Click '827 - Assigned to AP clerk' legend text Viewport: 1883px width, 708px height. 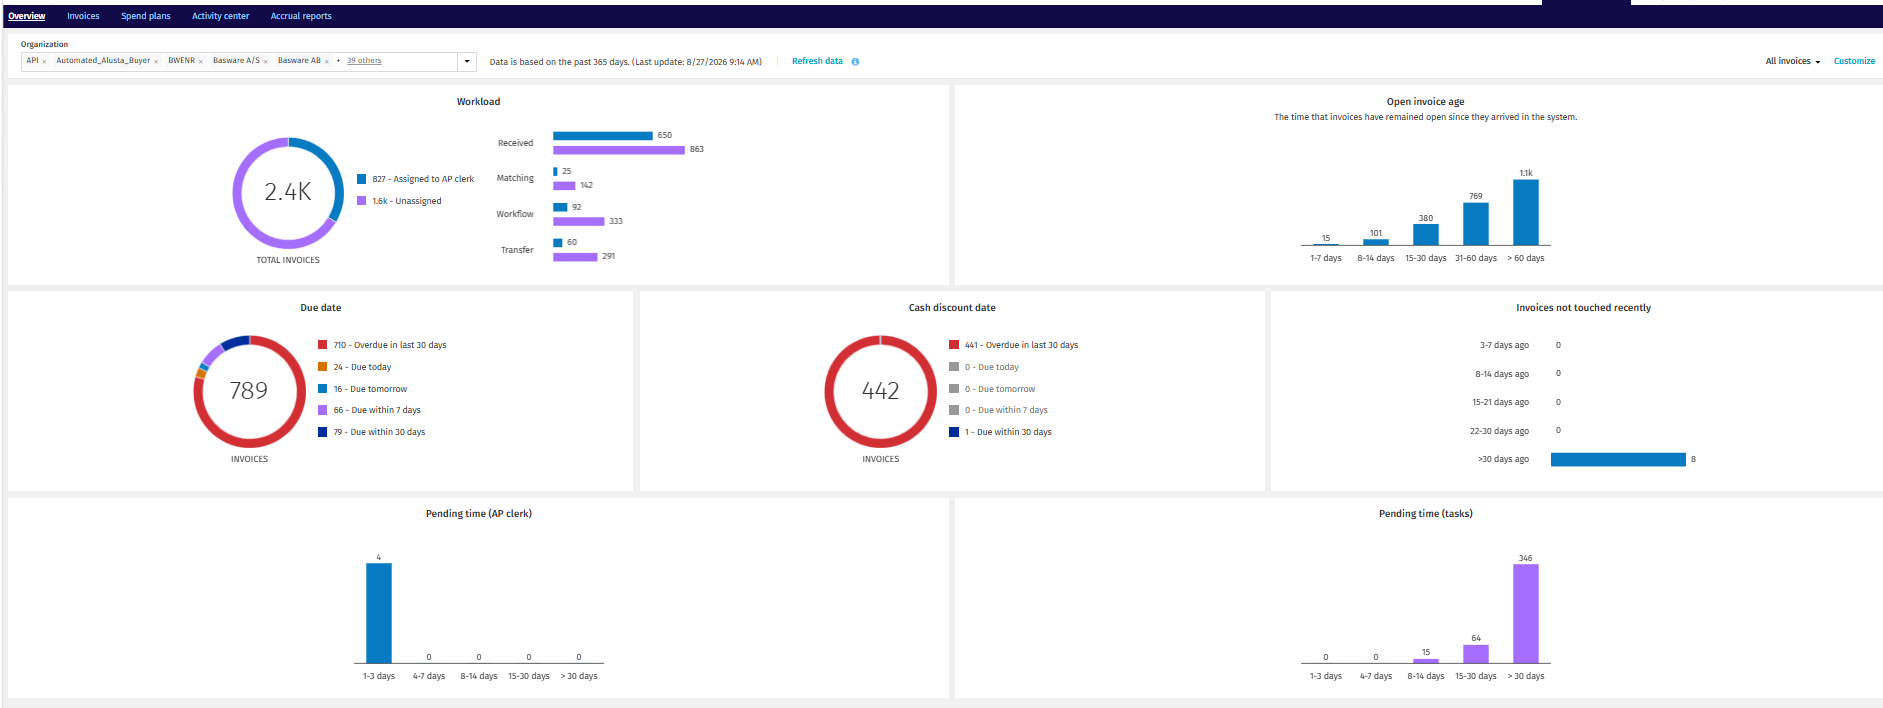click(423, 179)
